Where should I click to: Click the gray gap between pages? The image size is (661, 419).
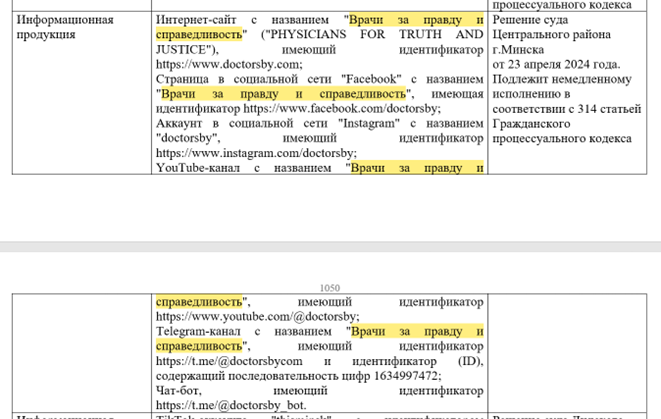(x=330, y=246)
